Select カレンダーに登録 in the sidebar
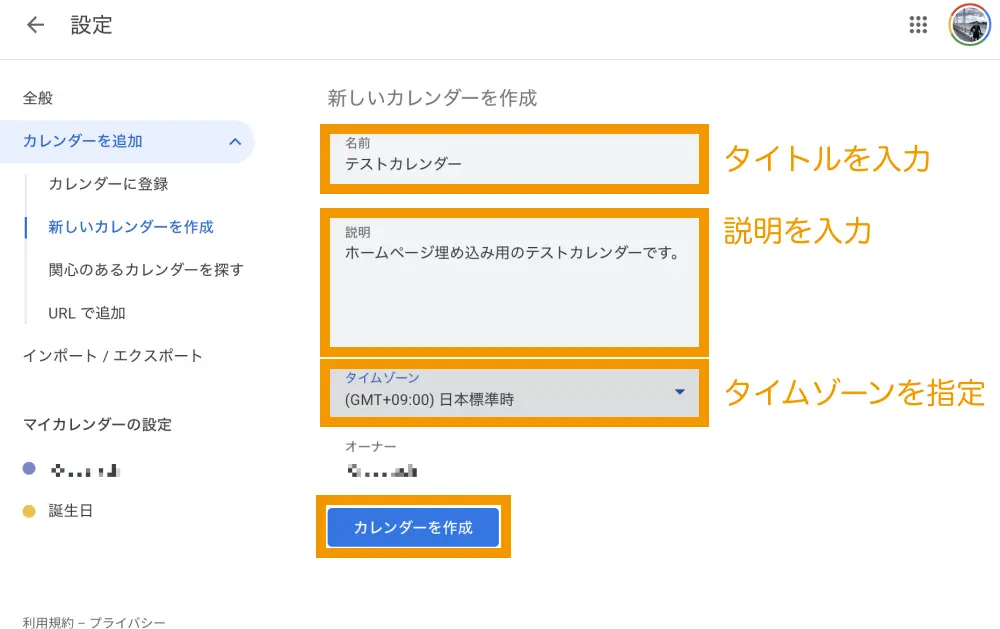Viewport: 1000px width, 629px height. (x=108, y=184)
